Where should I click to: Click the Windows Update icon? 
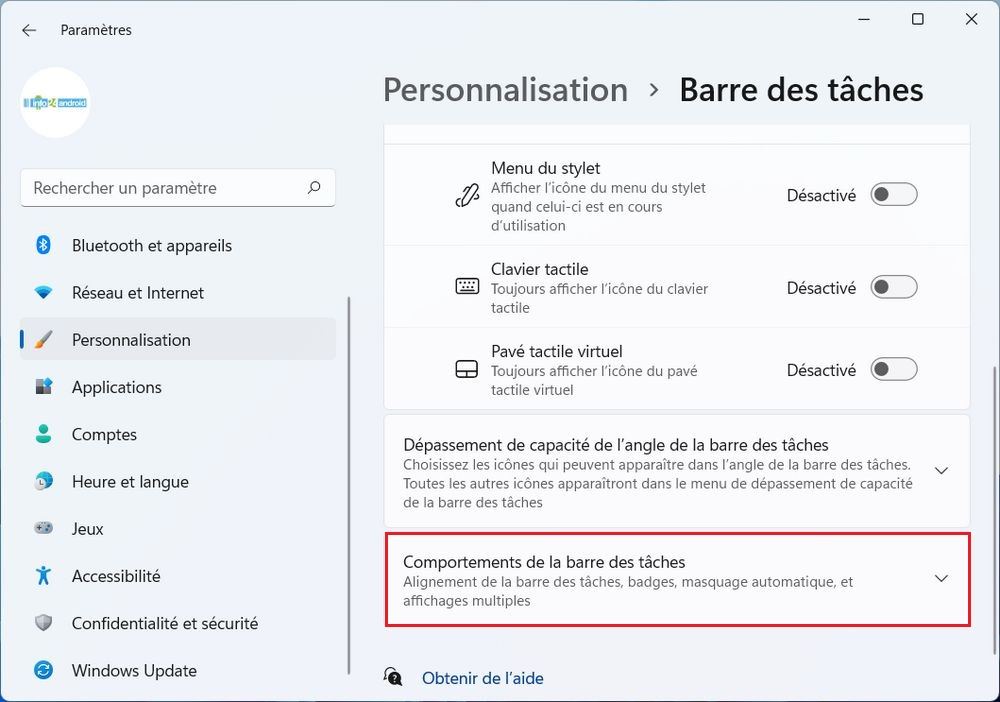click(43, 670)
